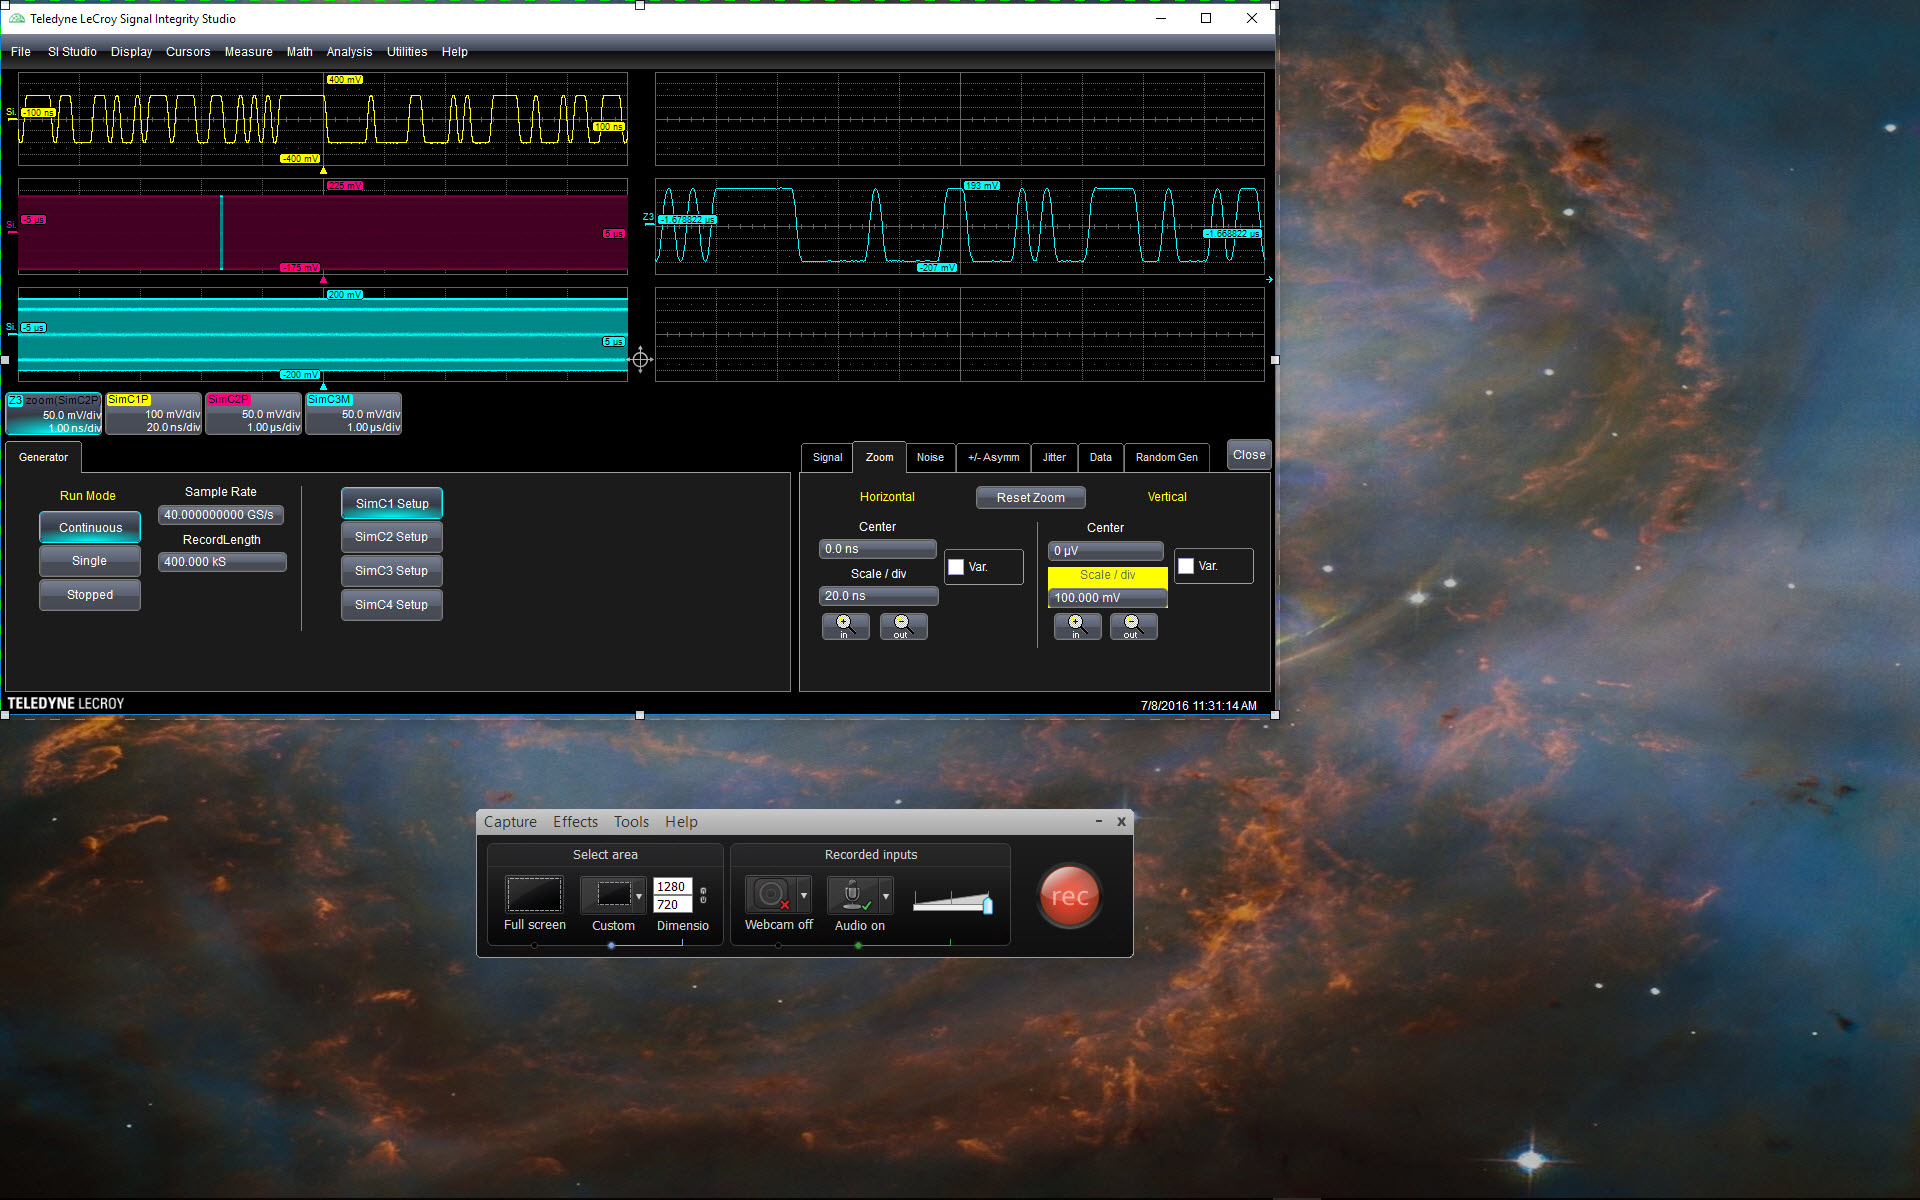The image size is (1920, 1200).
Task: Select the SimC3M trace descriptor box
Action: (354, 414)
